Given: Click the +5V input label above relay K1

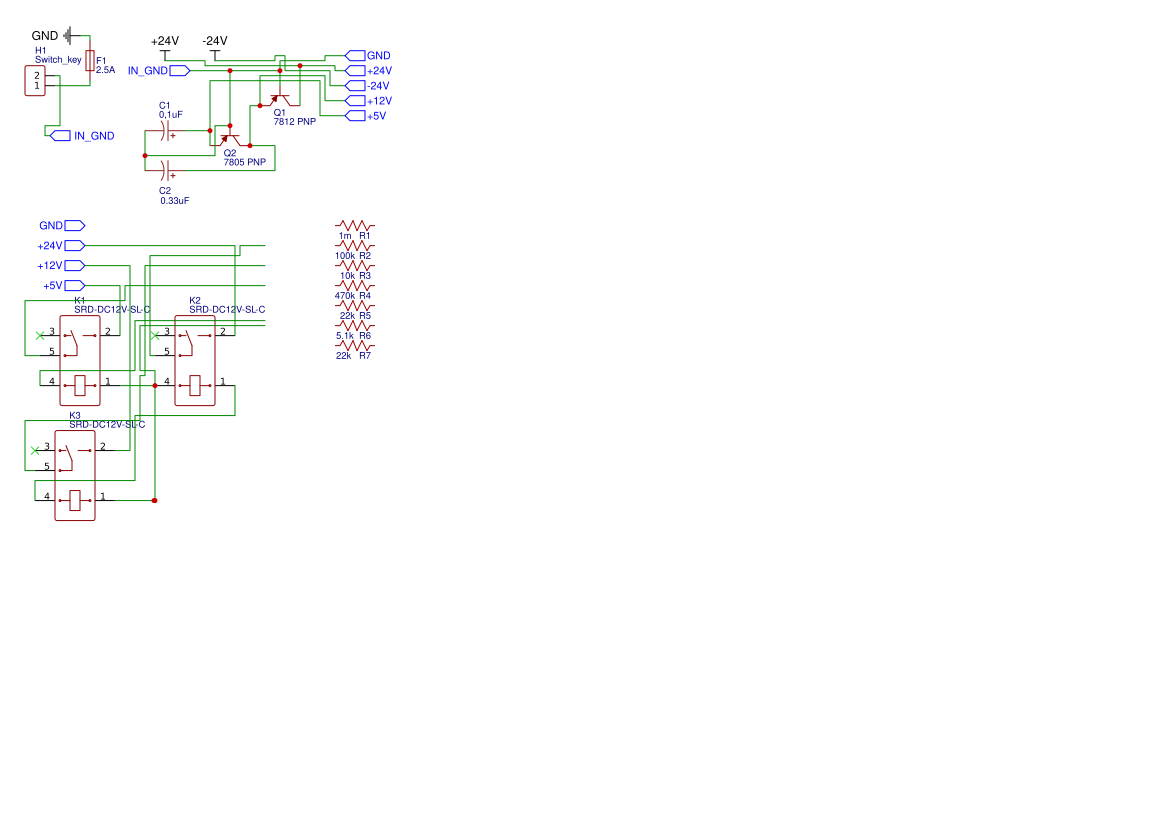Looking at the screenshot, I should [x=64, y=286].
